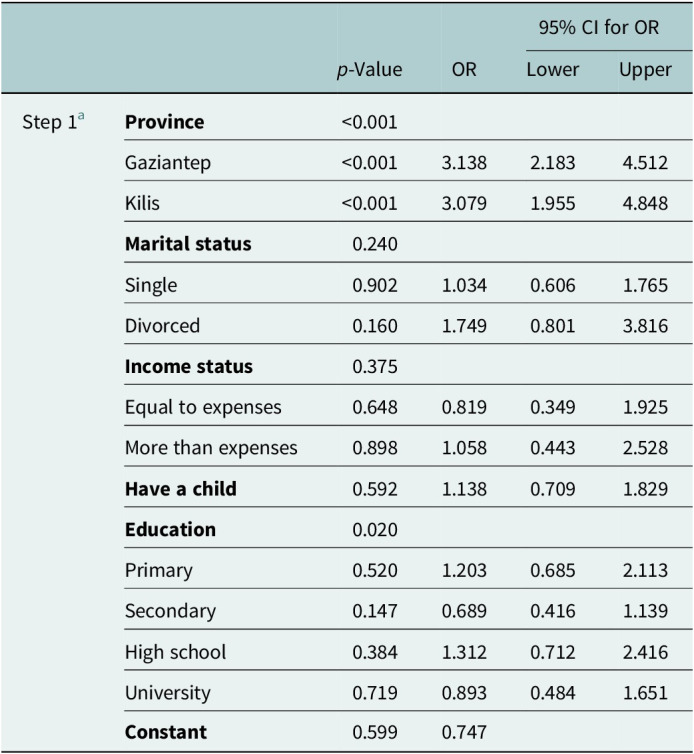Click the More than expenses row label
694x754 pixels.
coord(211,448)
